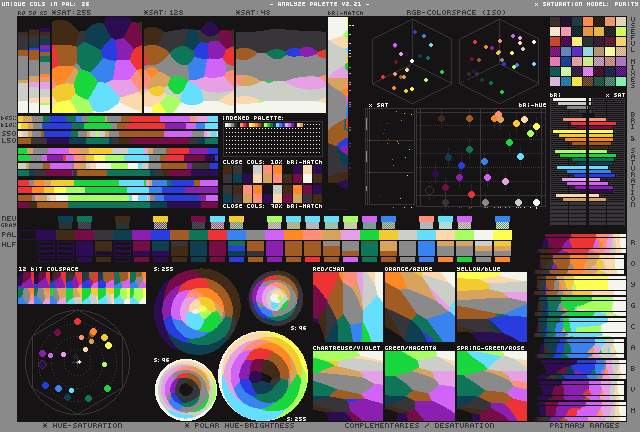This screenshot has height=432, width=640.
Task: Click the 'Bri & Saturation' vertical label
Action: pos(633,159)
